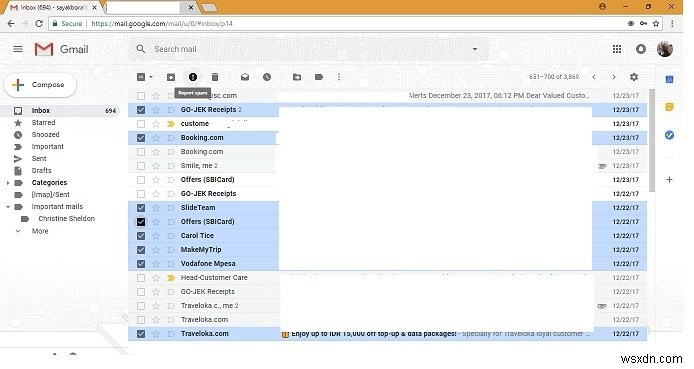The width and height of the screenshot is (694, 369).
Task: Collapse the Important mails label arrow
Action: tap(8, 207)
